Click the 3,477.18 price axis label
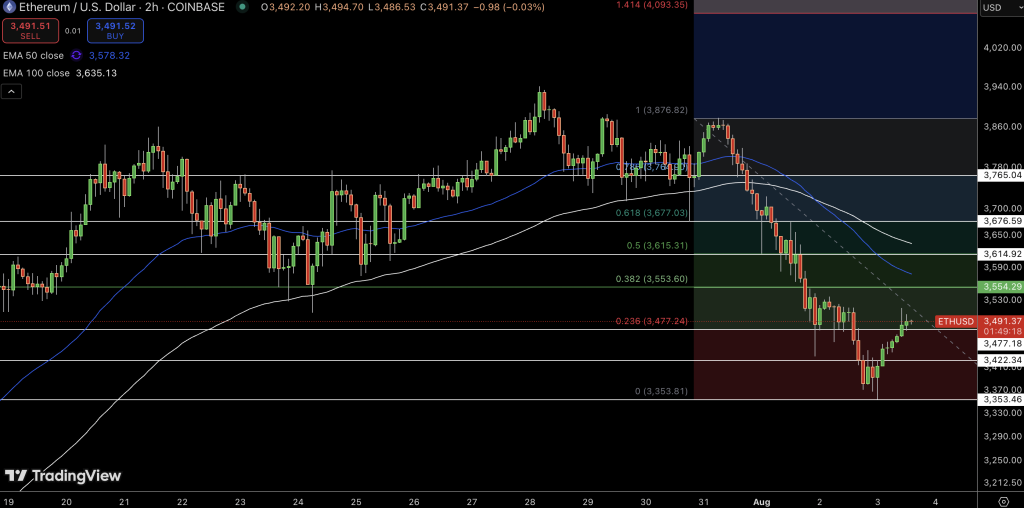1024x508 pixels. tap(1001, 343)
